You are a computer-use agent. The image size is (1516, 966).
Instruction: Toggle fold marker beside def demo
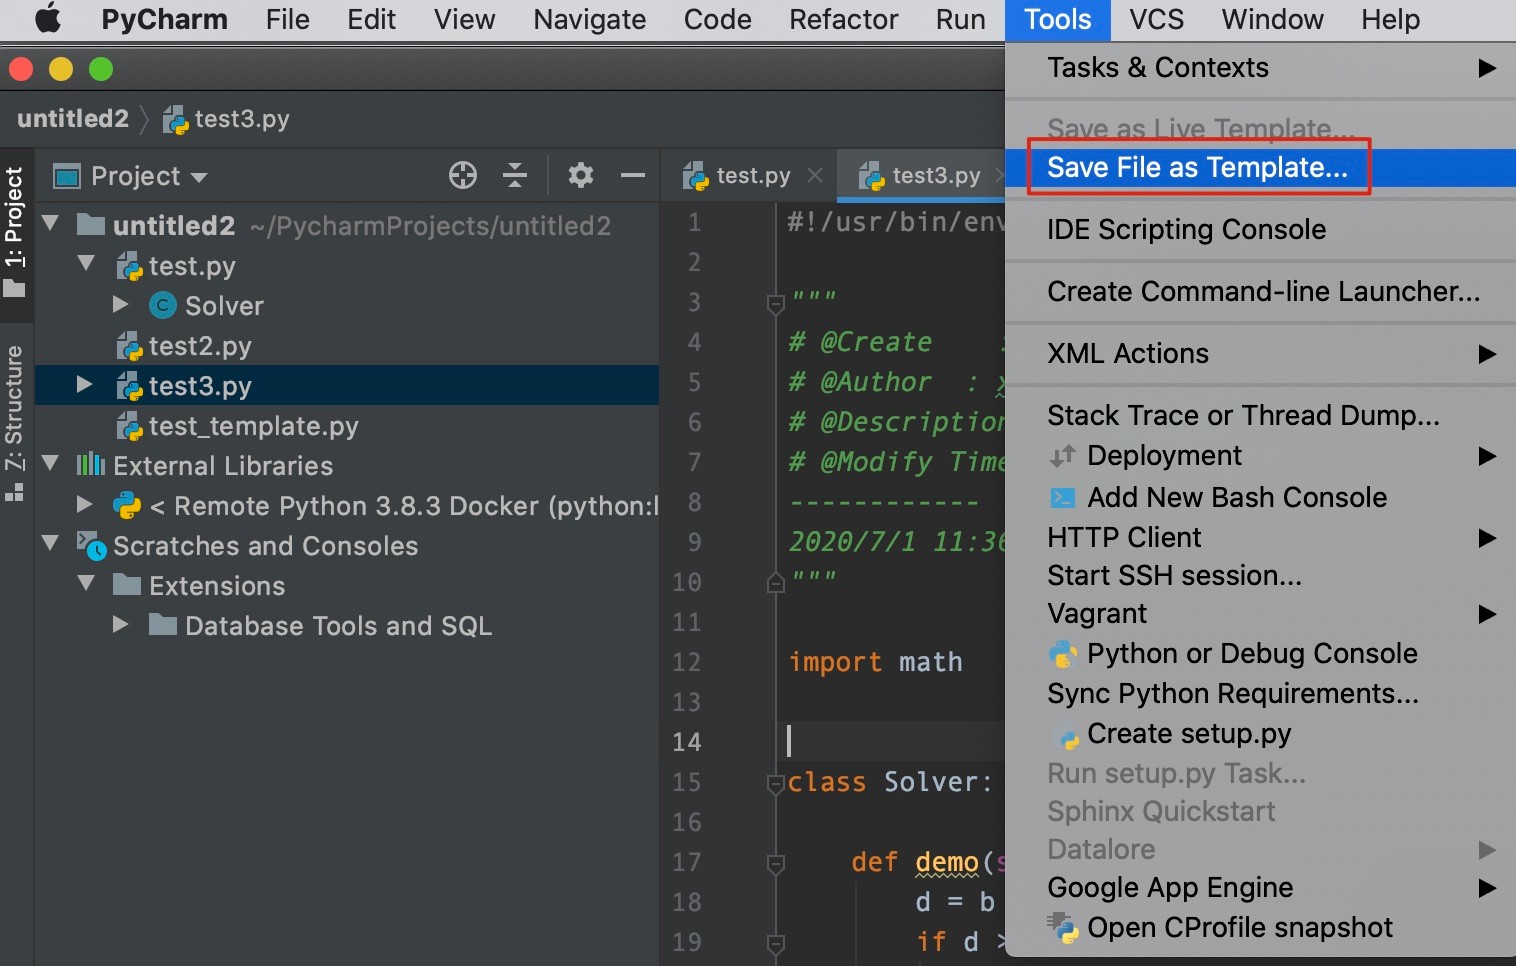[775, 863]
